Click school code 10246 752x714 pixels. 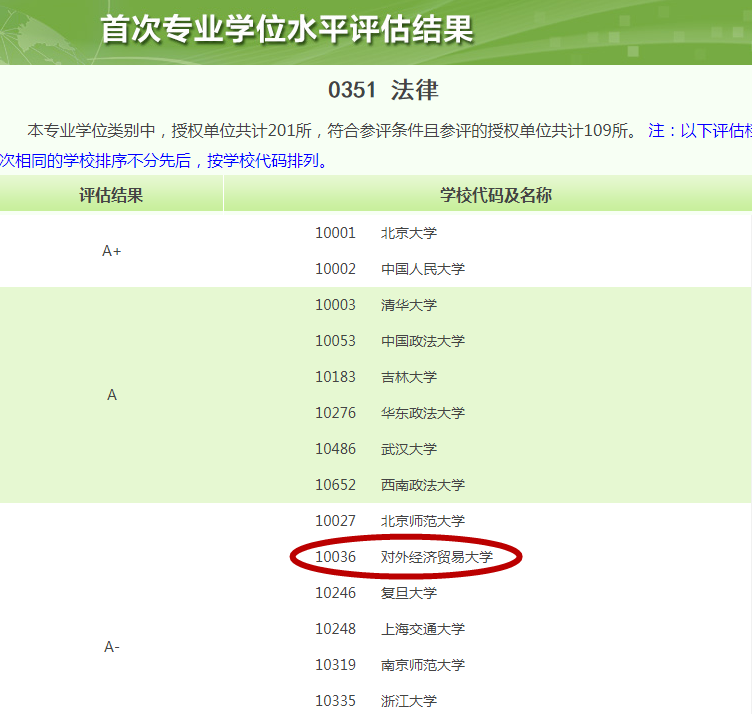(335, 593)
